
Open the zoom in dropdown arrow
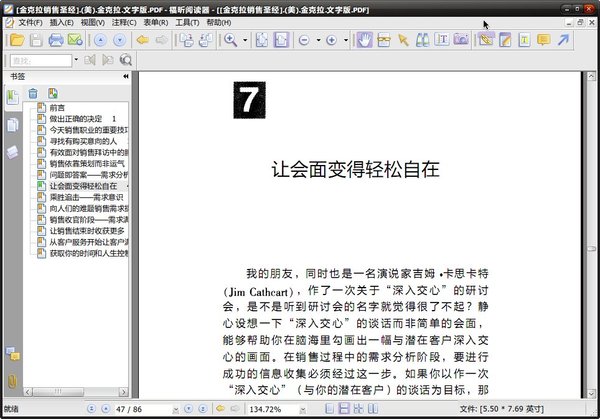[x=346, y=40]
